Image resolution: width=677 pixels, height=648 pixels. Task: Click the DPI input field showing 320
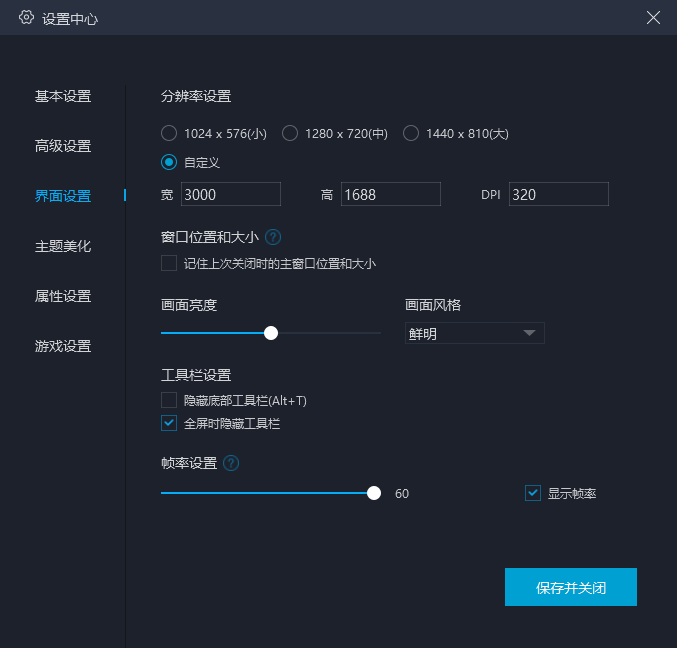559,194
